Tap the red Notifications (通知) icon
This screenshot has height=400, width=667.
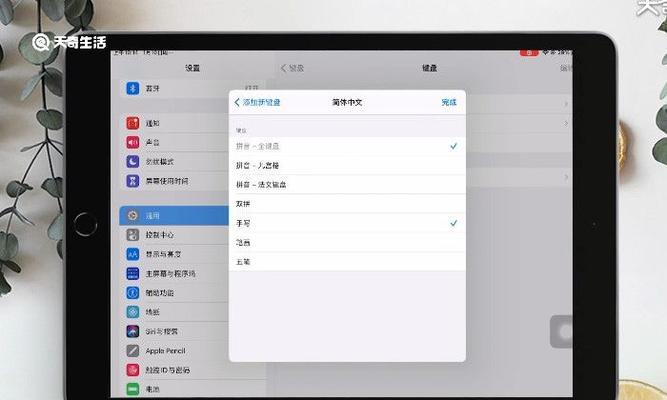[x=133, y=123]
